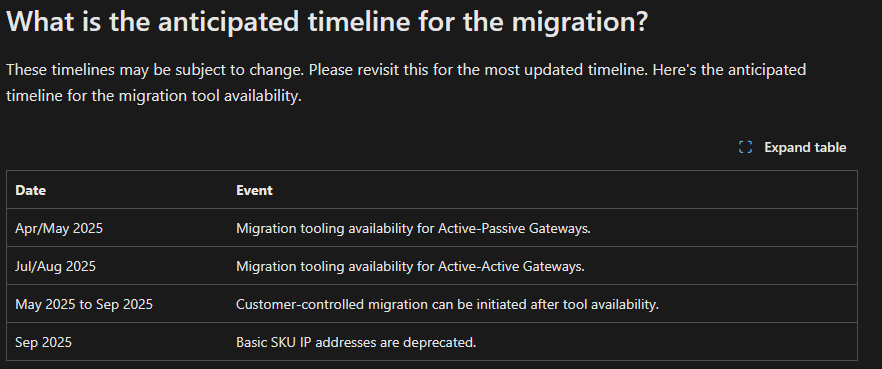Click the Apr/May 2025 date cell

coord(59,228)
